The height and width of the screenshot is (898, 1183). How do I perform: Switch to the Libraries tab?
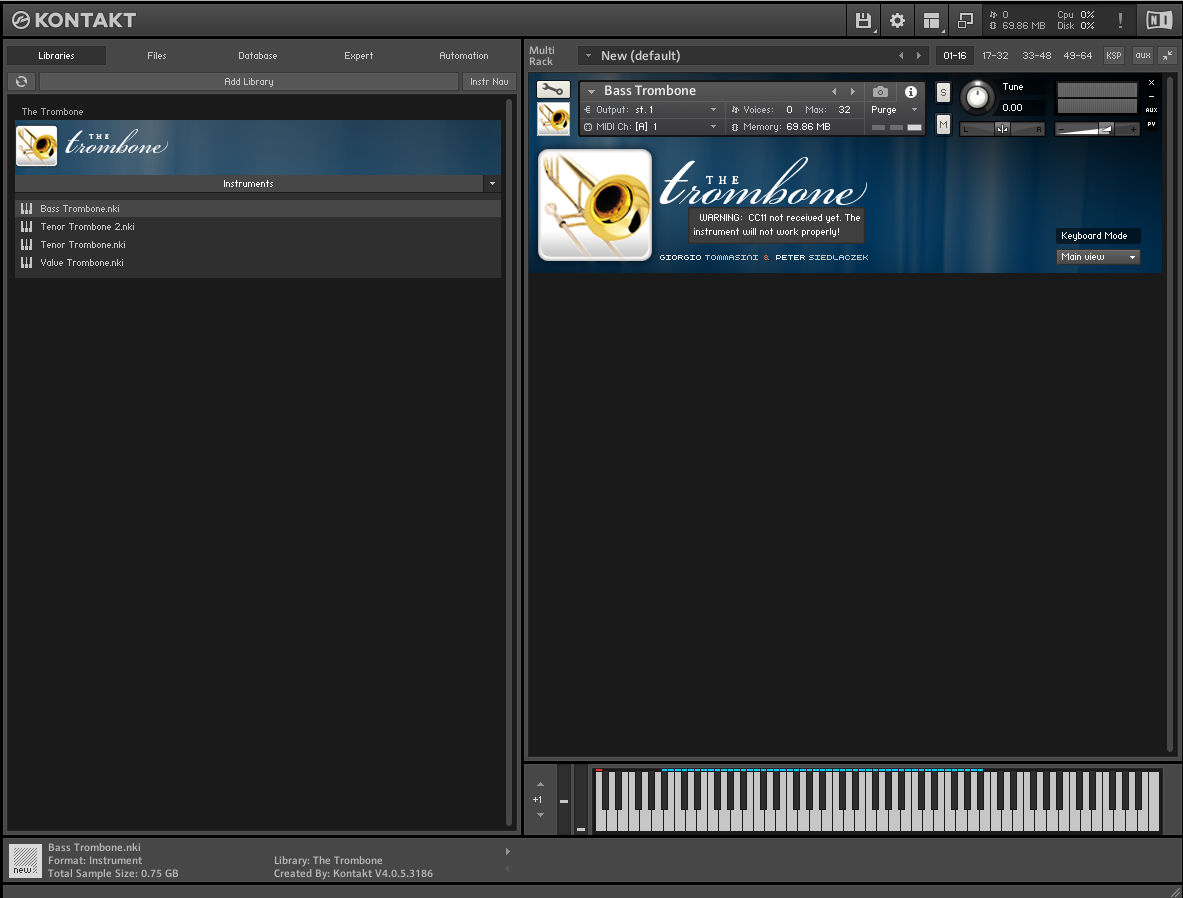pos(57,56)
